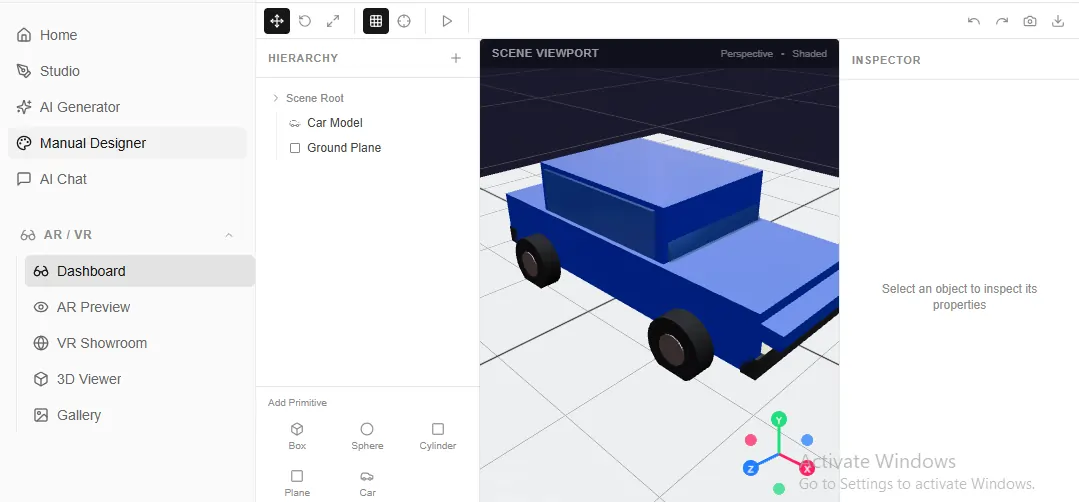Click the AR Preview eye icon
Image resolution: width=1079 pixels, height=502 pixels.
click(x=41, y=307)
